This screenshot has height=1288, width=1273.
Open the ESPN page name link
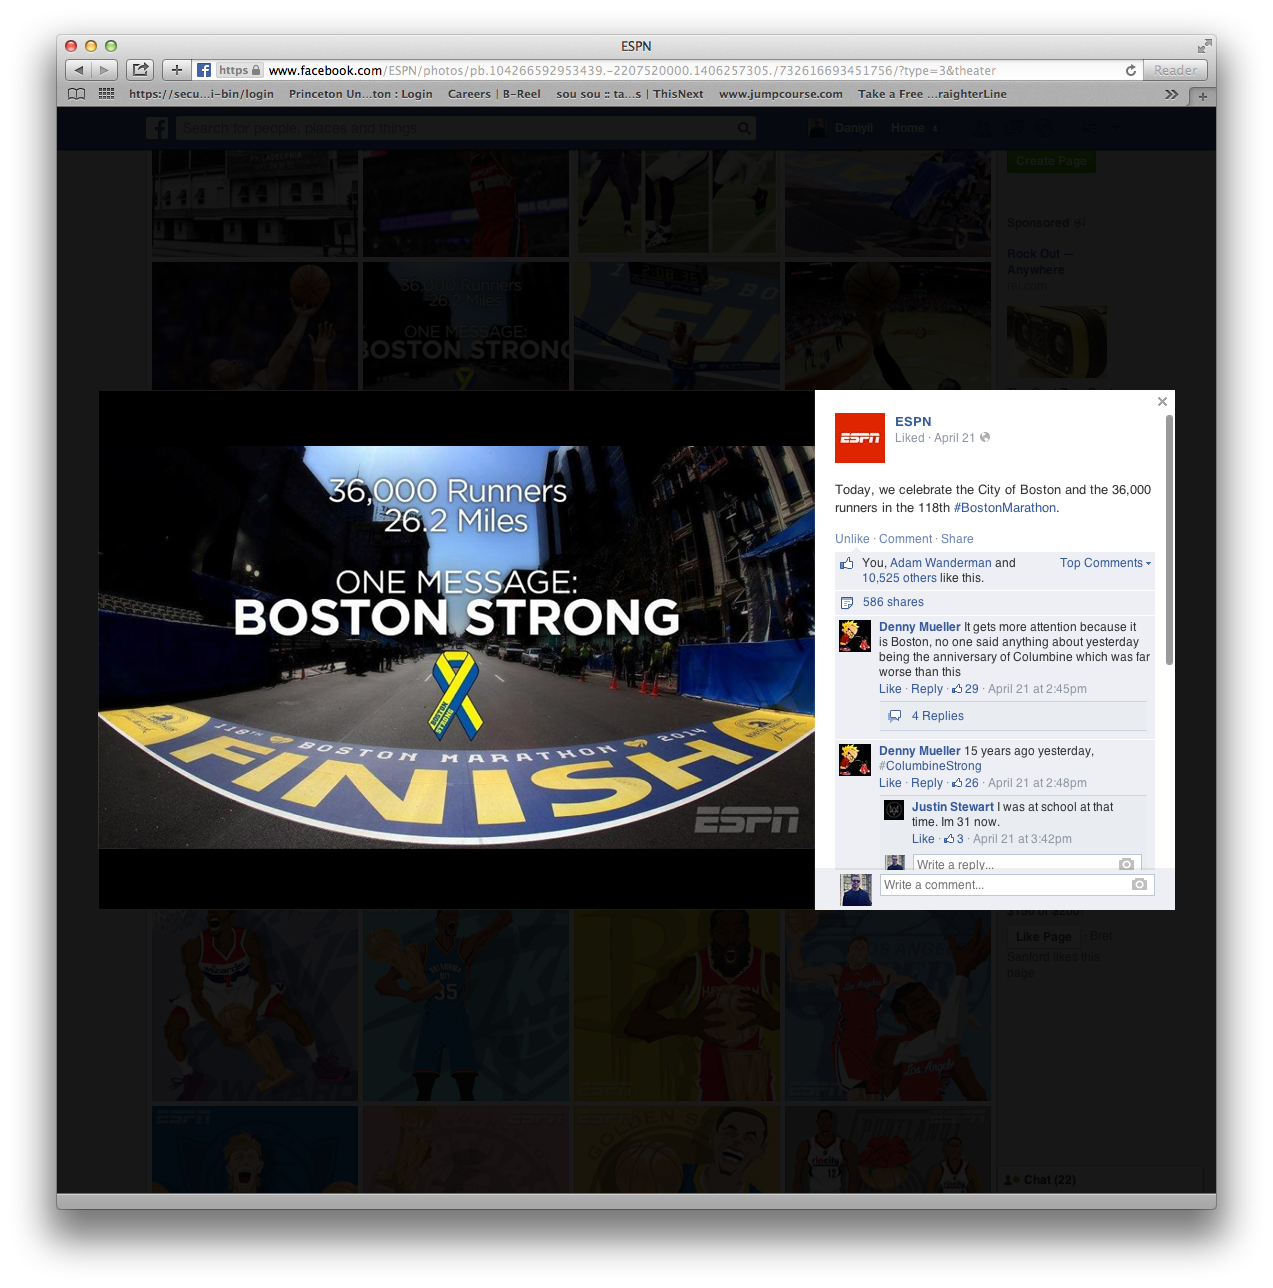tap(913, 422)
